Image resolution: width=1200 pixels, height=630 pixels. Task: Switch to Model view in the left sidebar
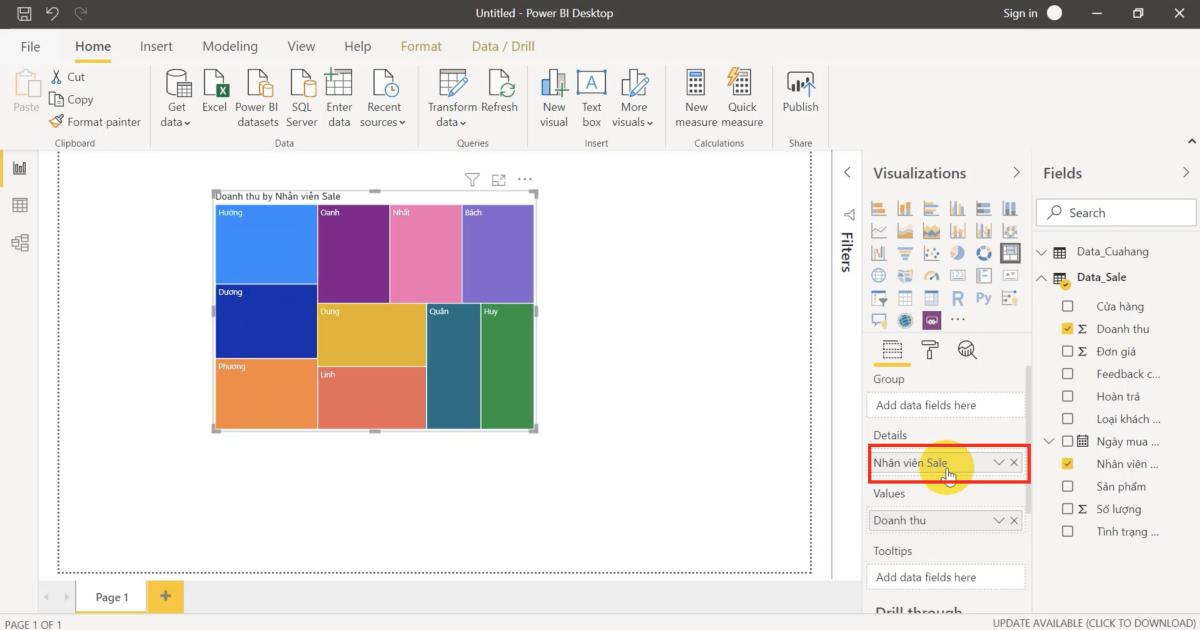[x=20, y=242]
